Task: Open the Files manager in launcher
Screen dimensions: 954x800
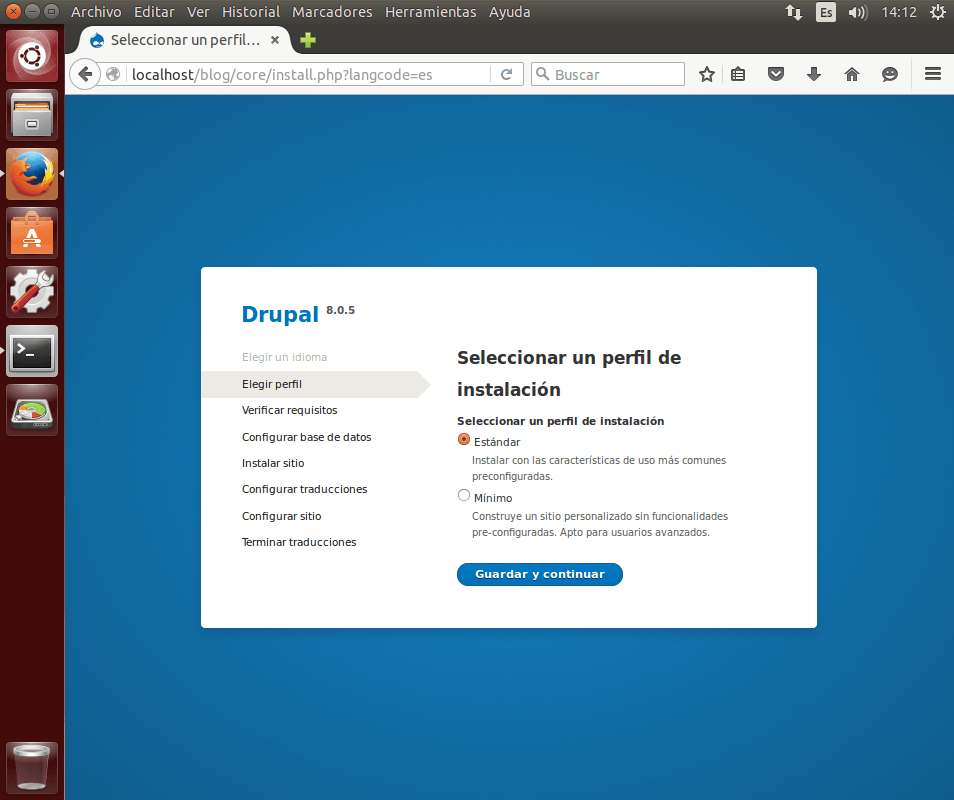Action: tap(32, 115)
